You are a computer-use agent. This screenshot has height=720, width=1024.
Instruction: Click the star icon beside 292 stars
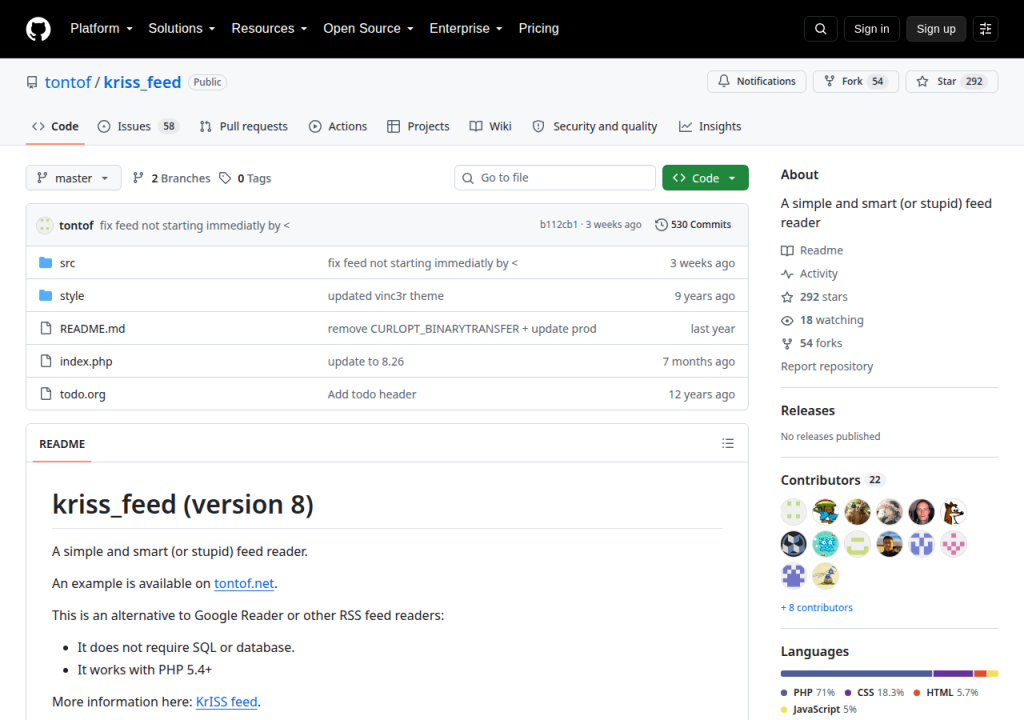(788, 297)
